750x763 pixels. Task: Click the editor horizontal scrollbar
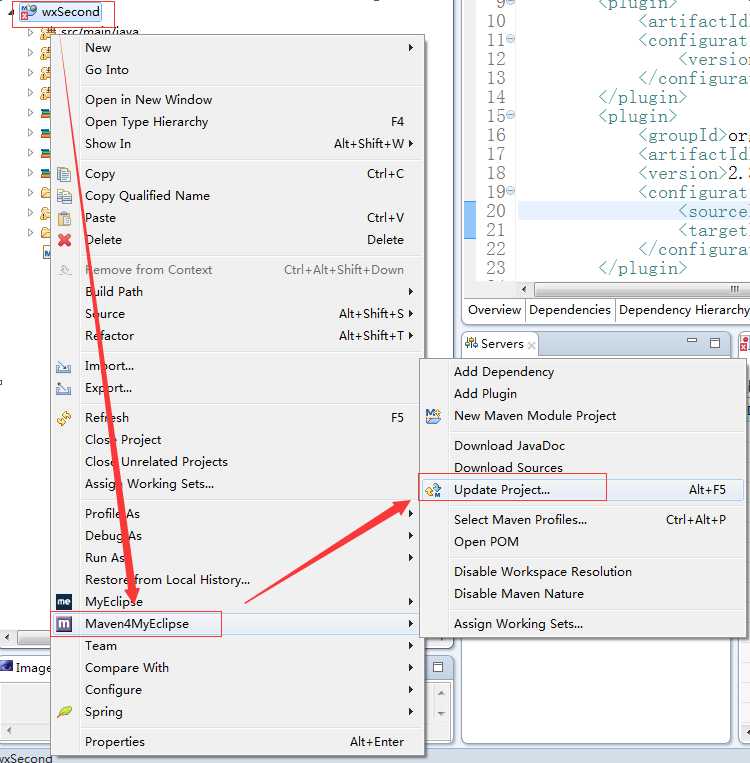pos(641,290)
